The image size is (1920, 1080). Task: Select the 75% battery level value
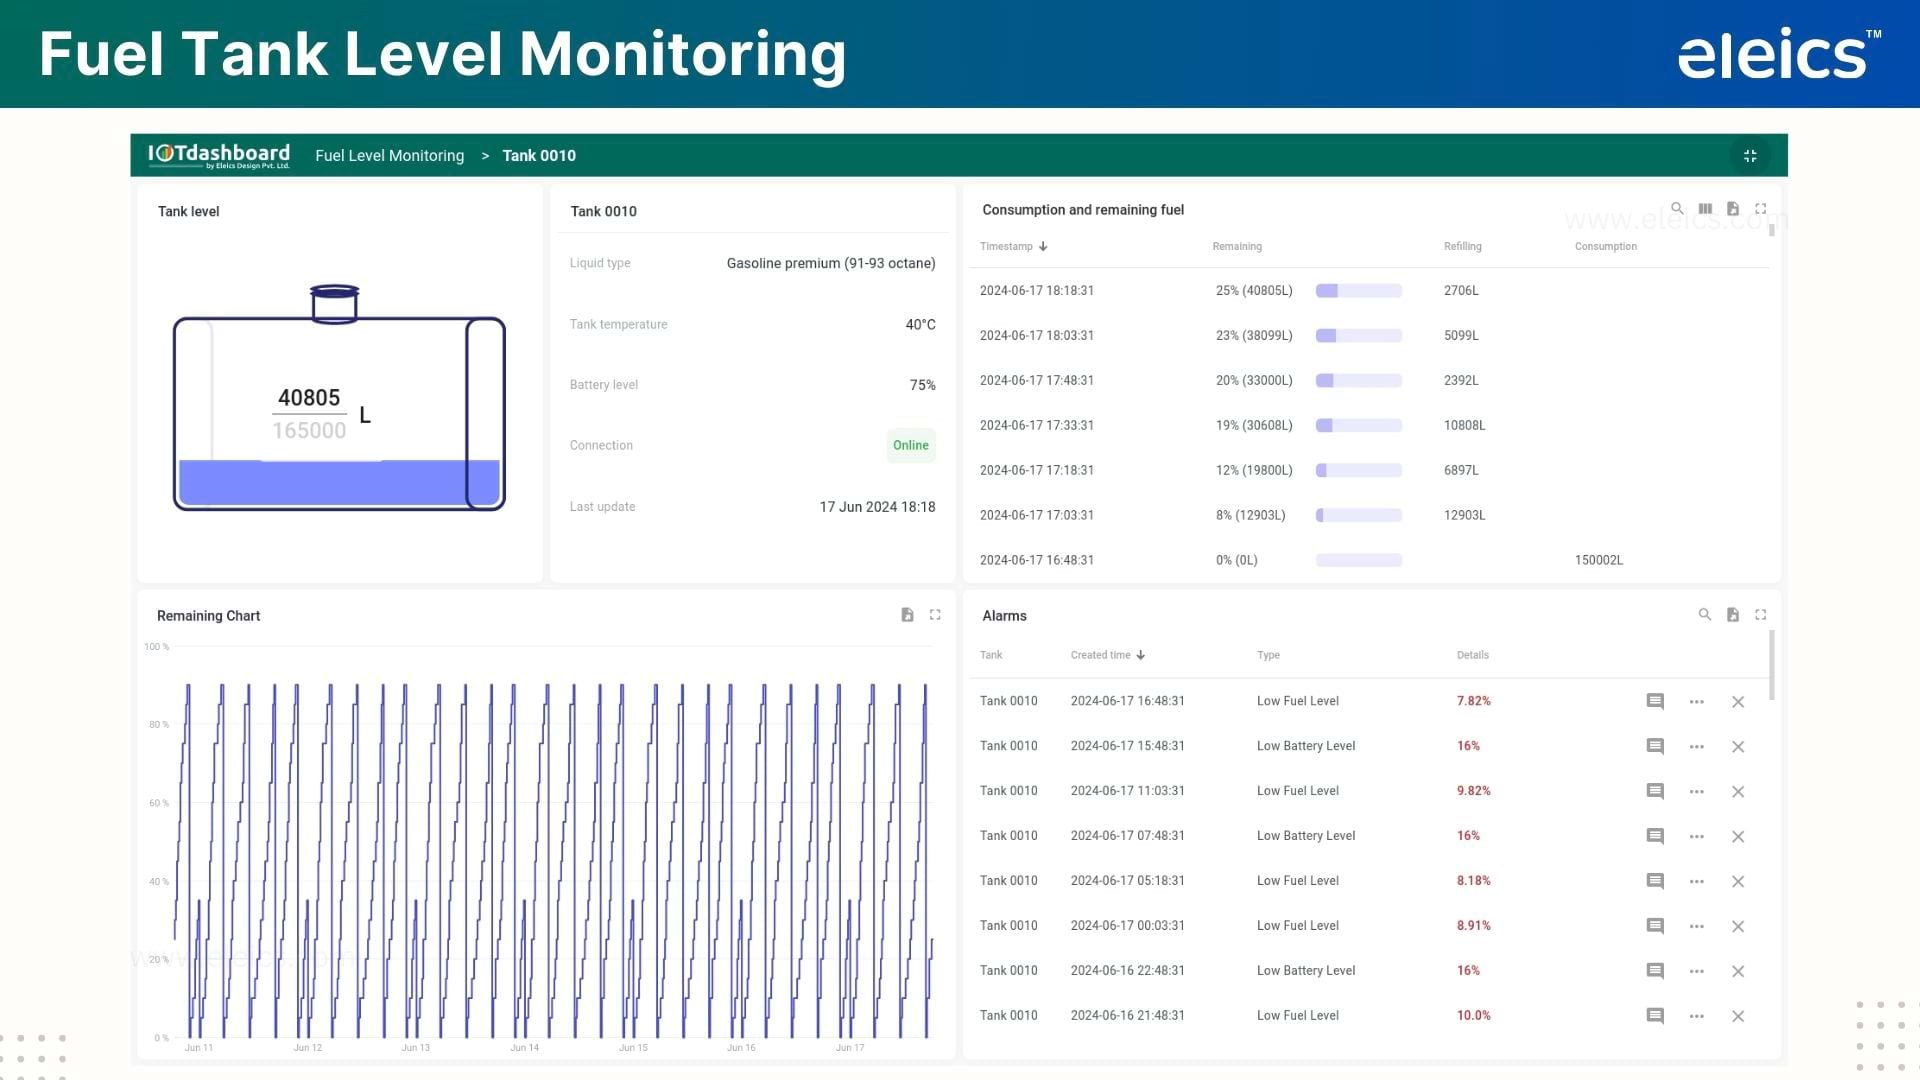[x=922, y=385]
